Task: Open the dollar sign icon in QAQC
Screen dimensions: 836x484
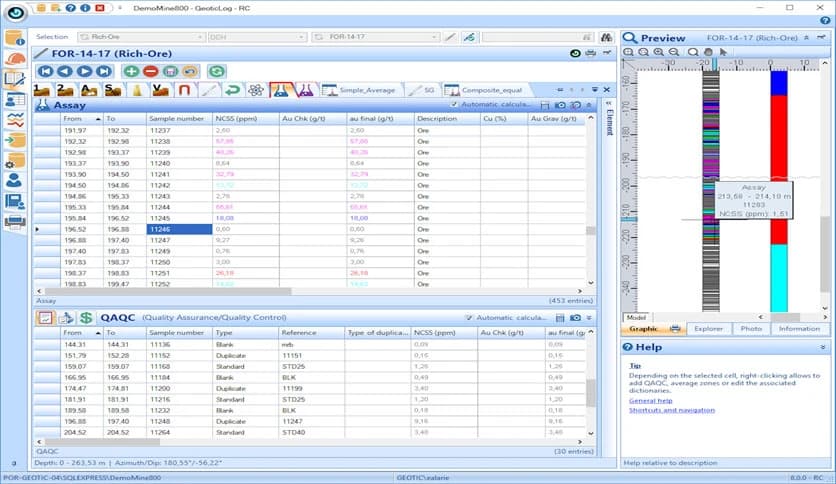Action: click(86, 317)
